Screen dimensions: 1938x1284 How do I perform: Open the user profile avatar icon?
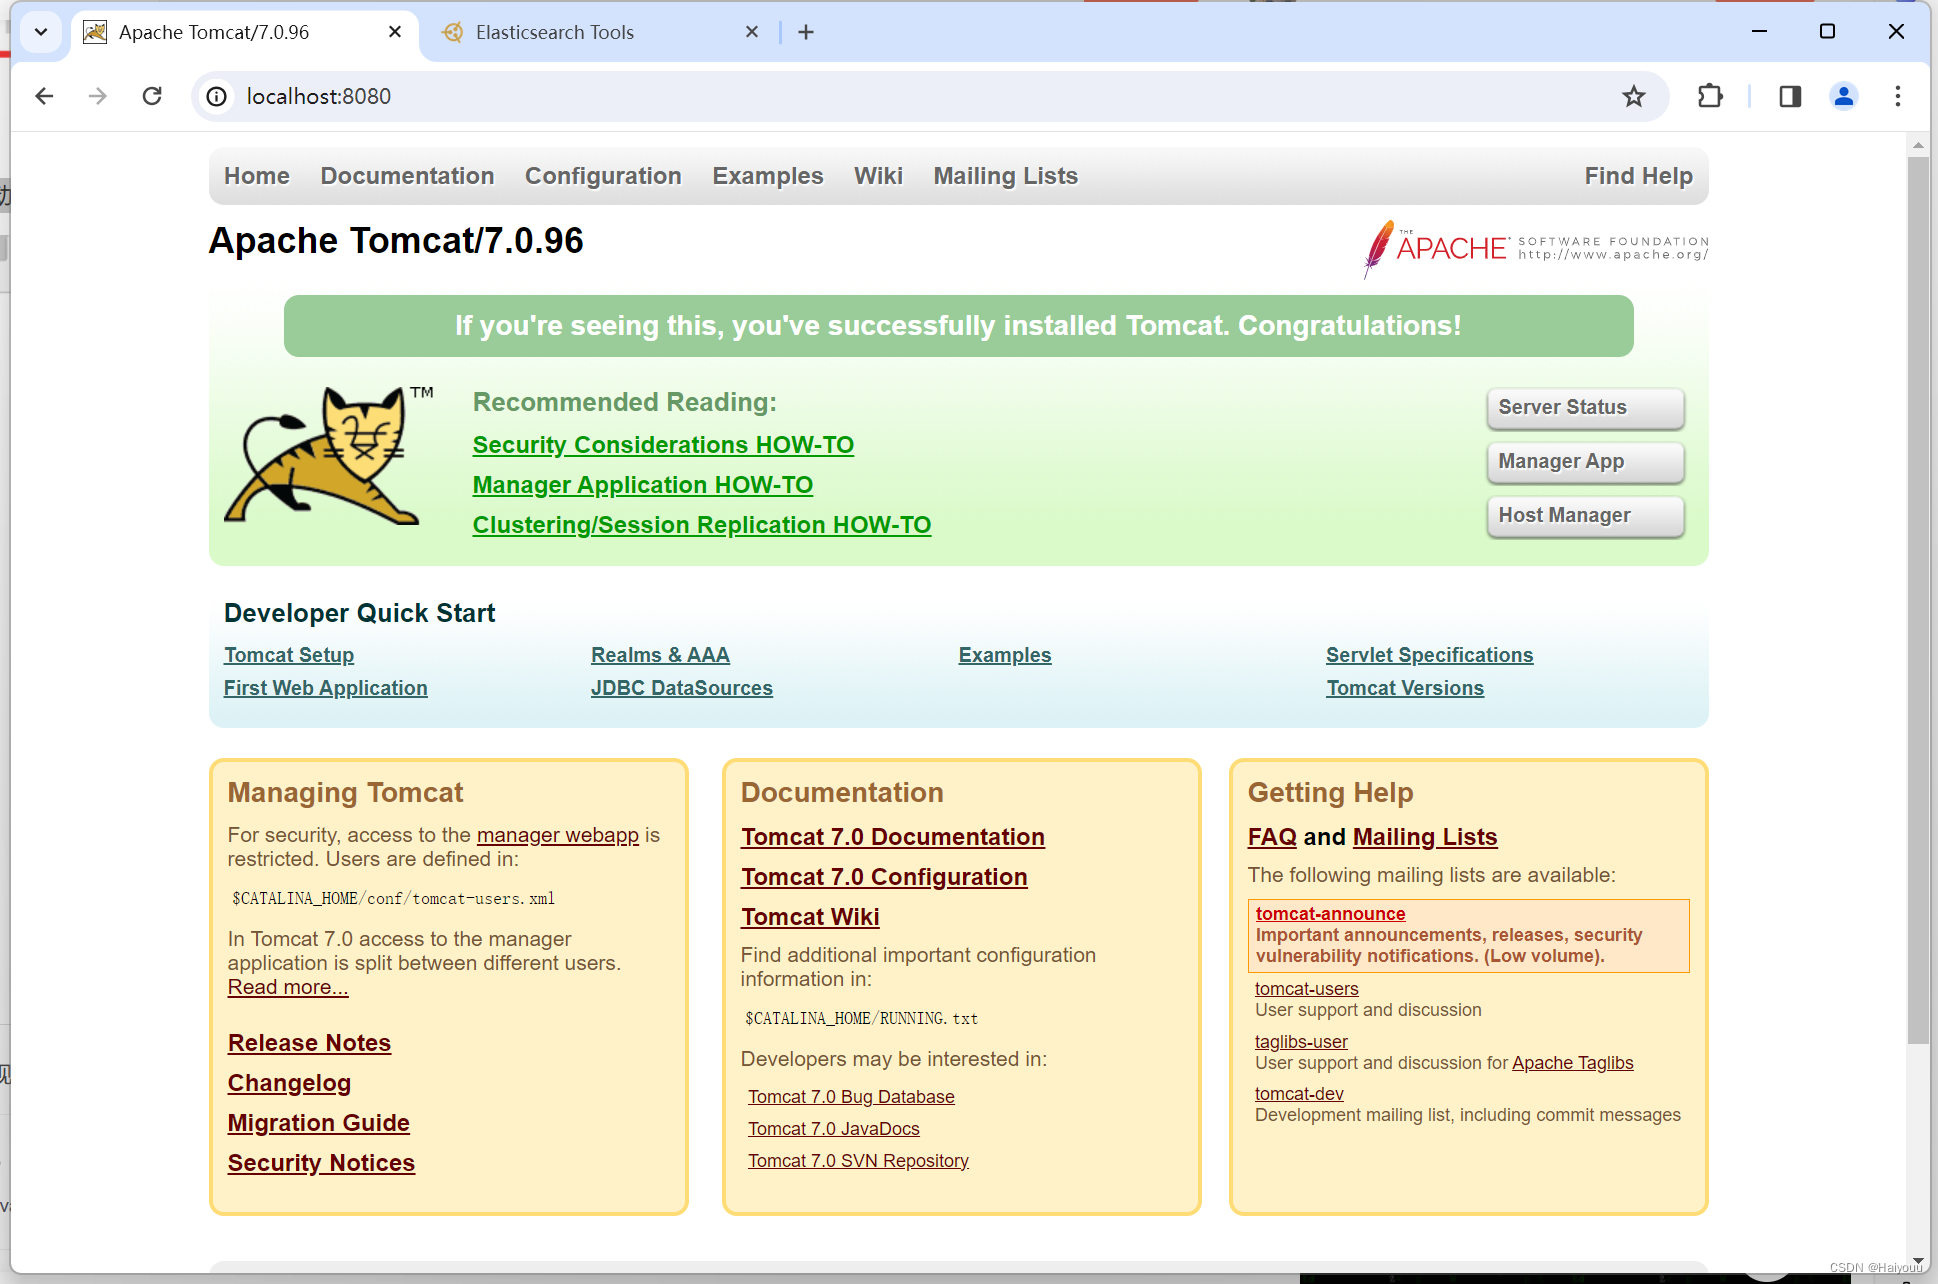click(1843, 96)
